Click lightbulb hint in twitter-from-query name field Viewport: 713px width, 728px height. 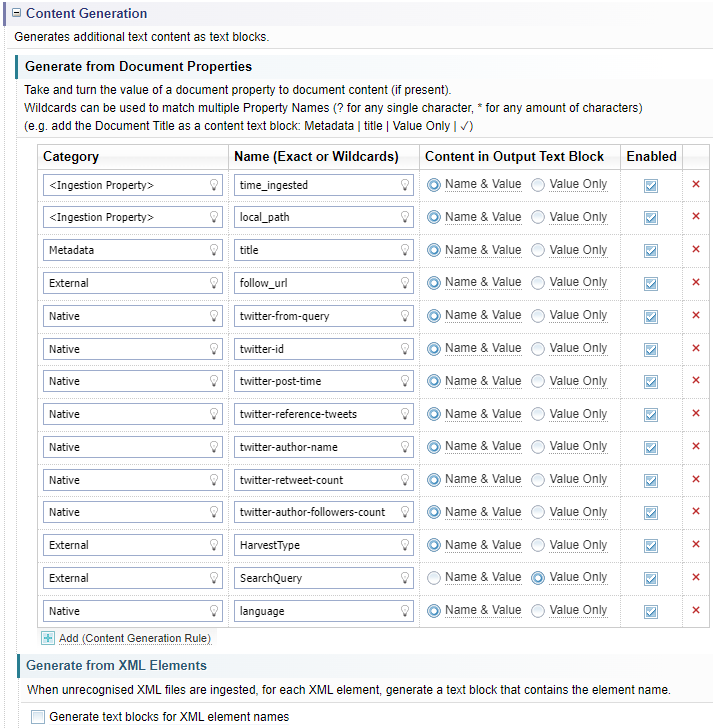(405, 316)
